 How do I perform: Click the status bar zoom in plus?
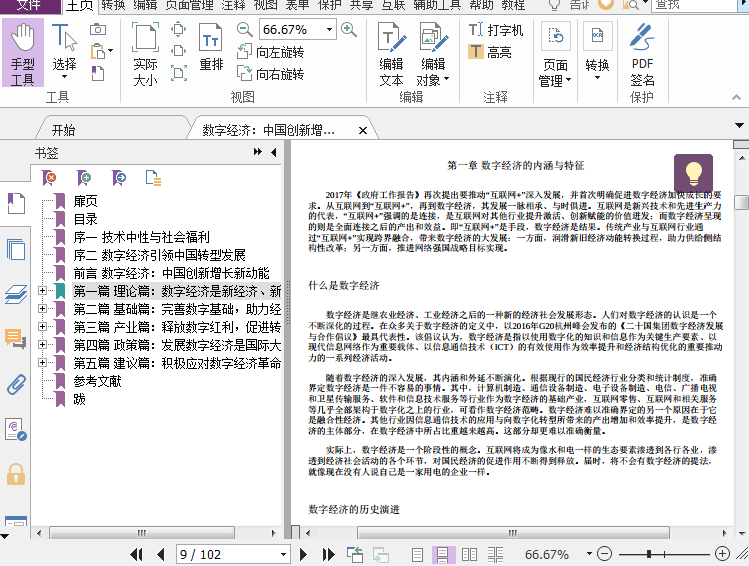tap(722, 554)
